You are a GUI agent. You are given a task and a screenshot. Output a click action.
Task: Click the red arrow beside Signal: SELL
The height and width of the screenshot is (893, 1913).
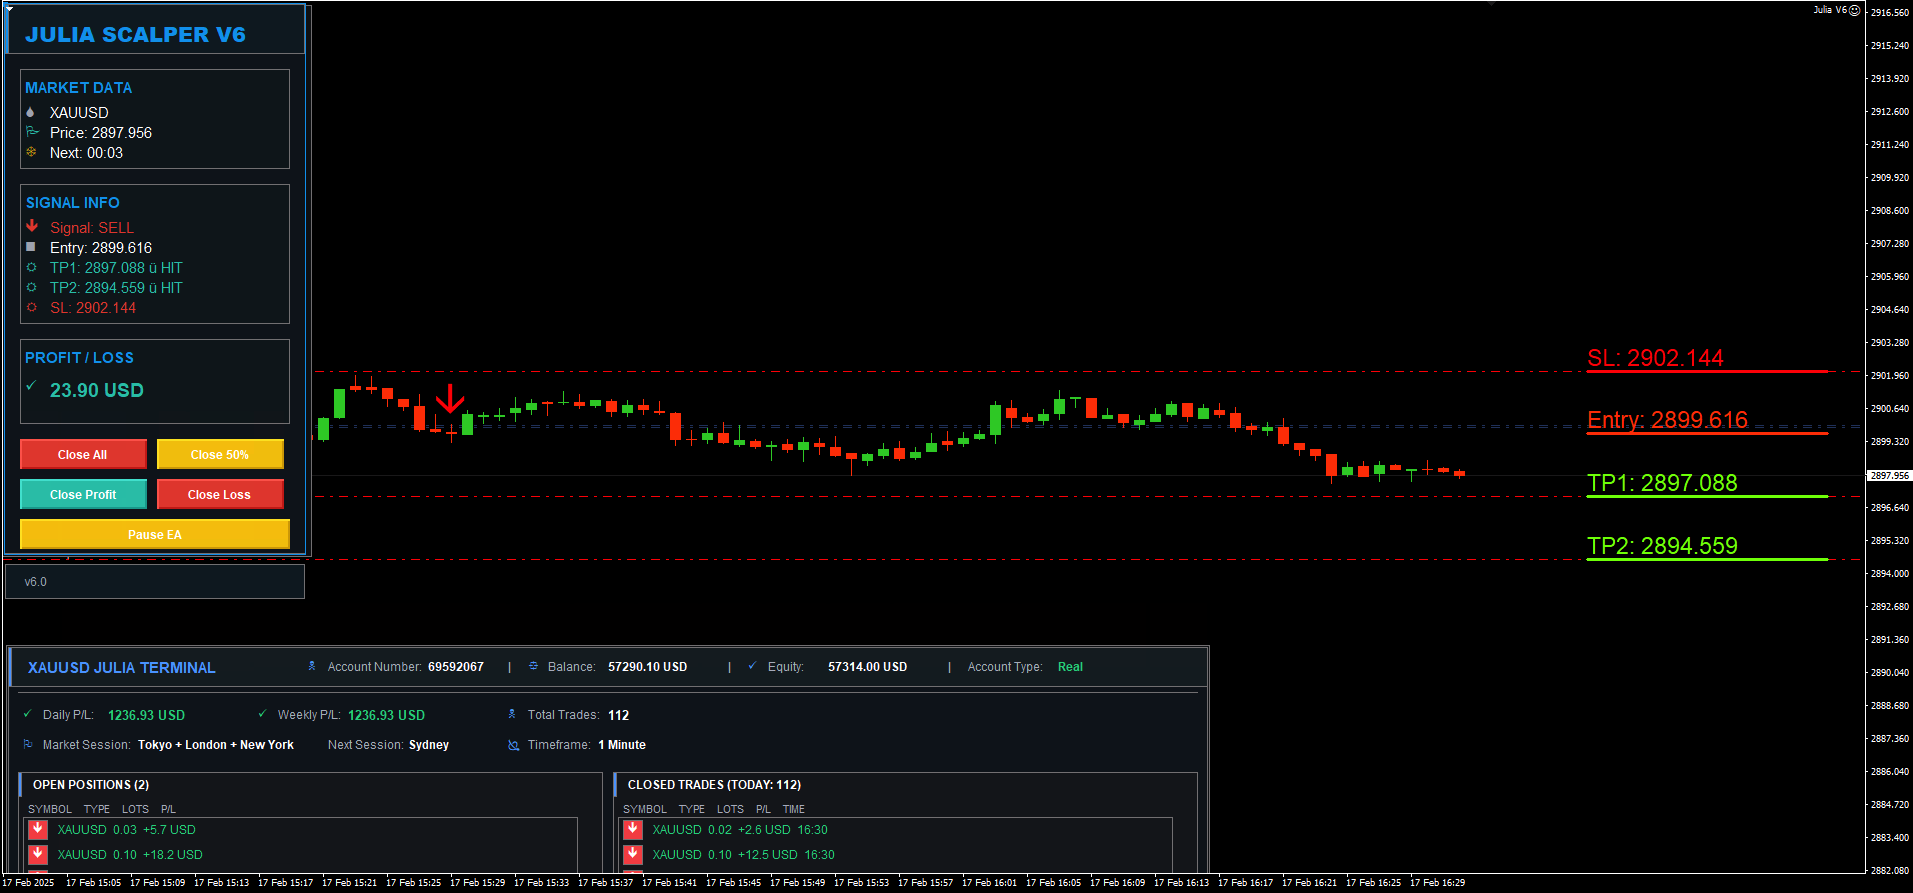[x=32, y=226]
